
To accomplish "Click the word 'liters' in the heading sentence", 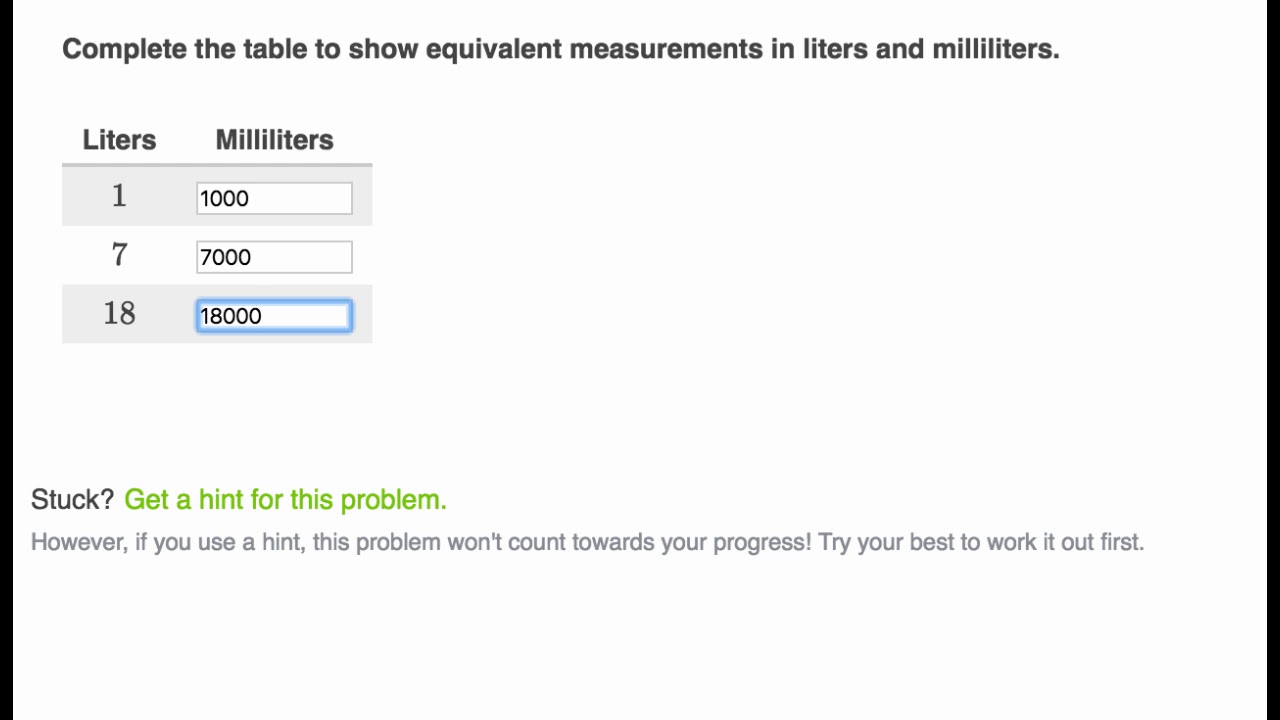I will tap(836, 49).
